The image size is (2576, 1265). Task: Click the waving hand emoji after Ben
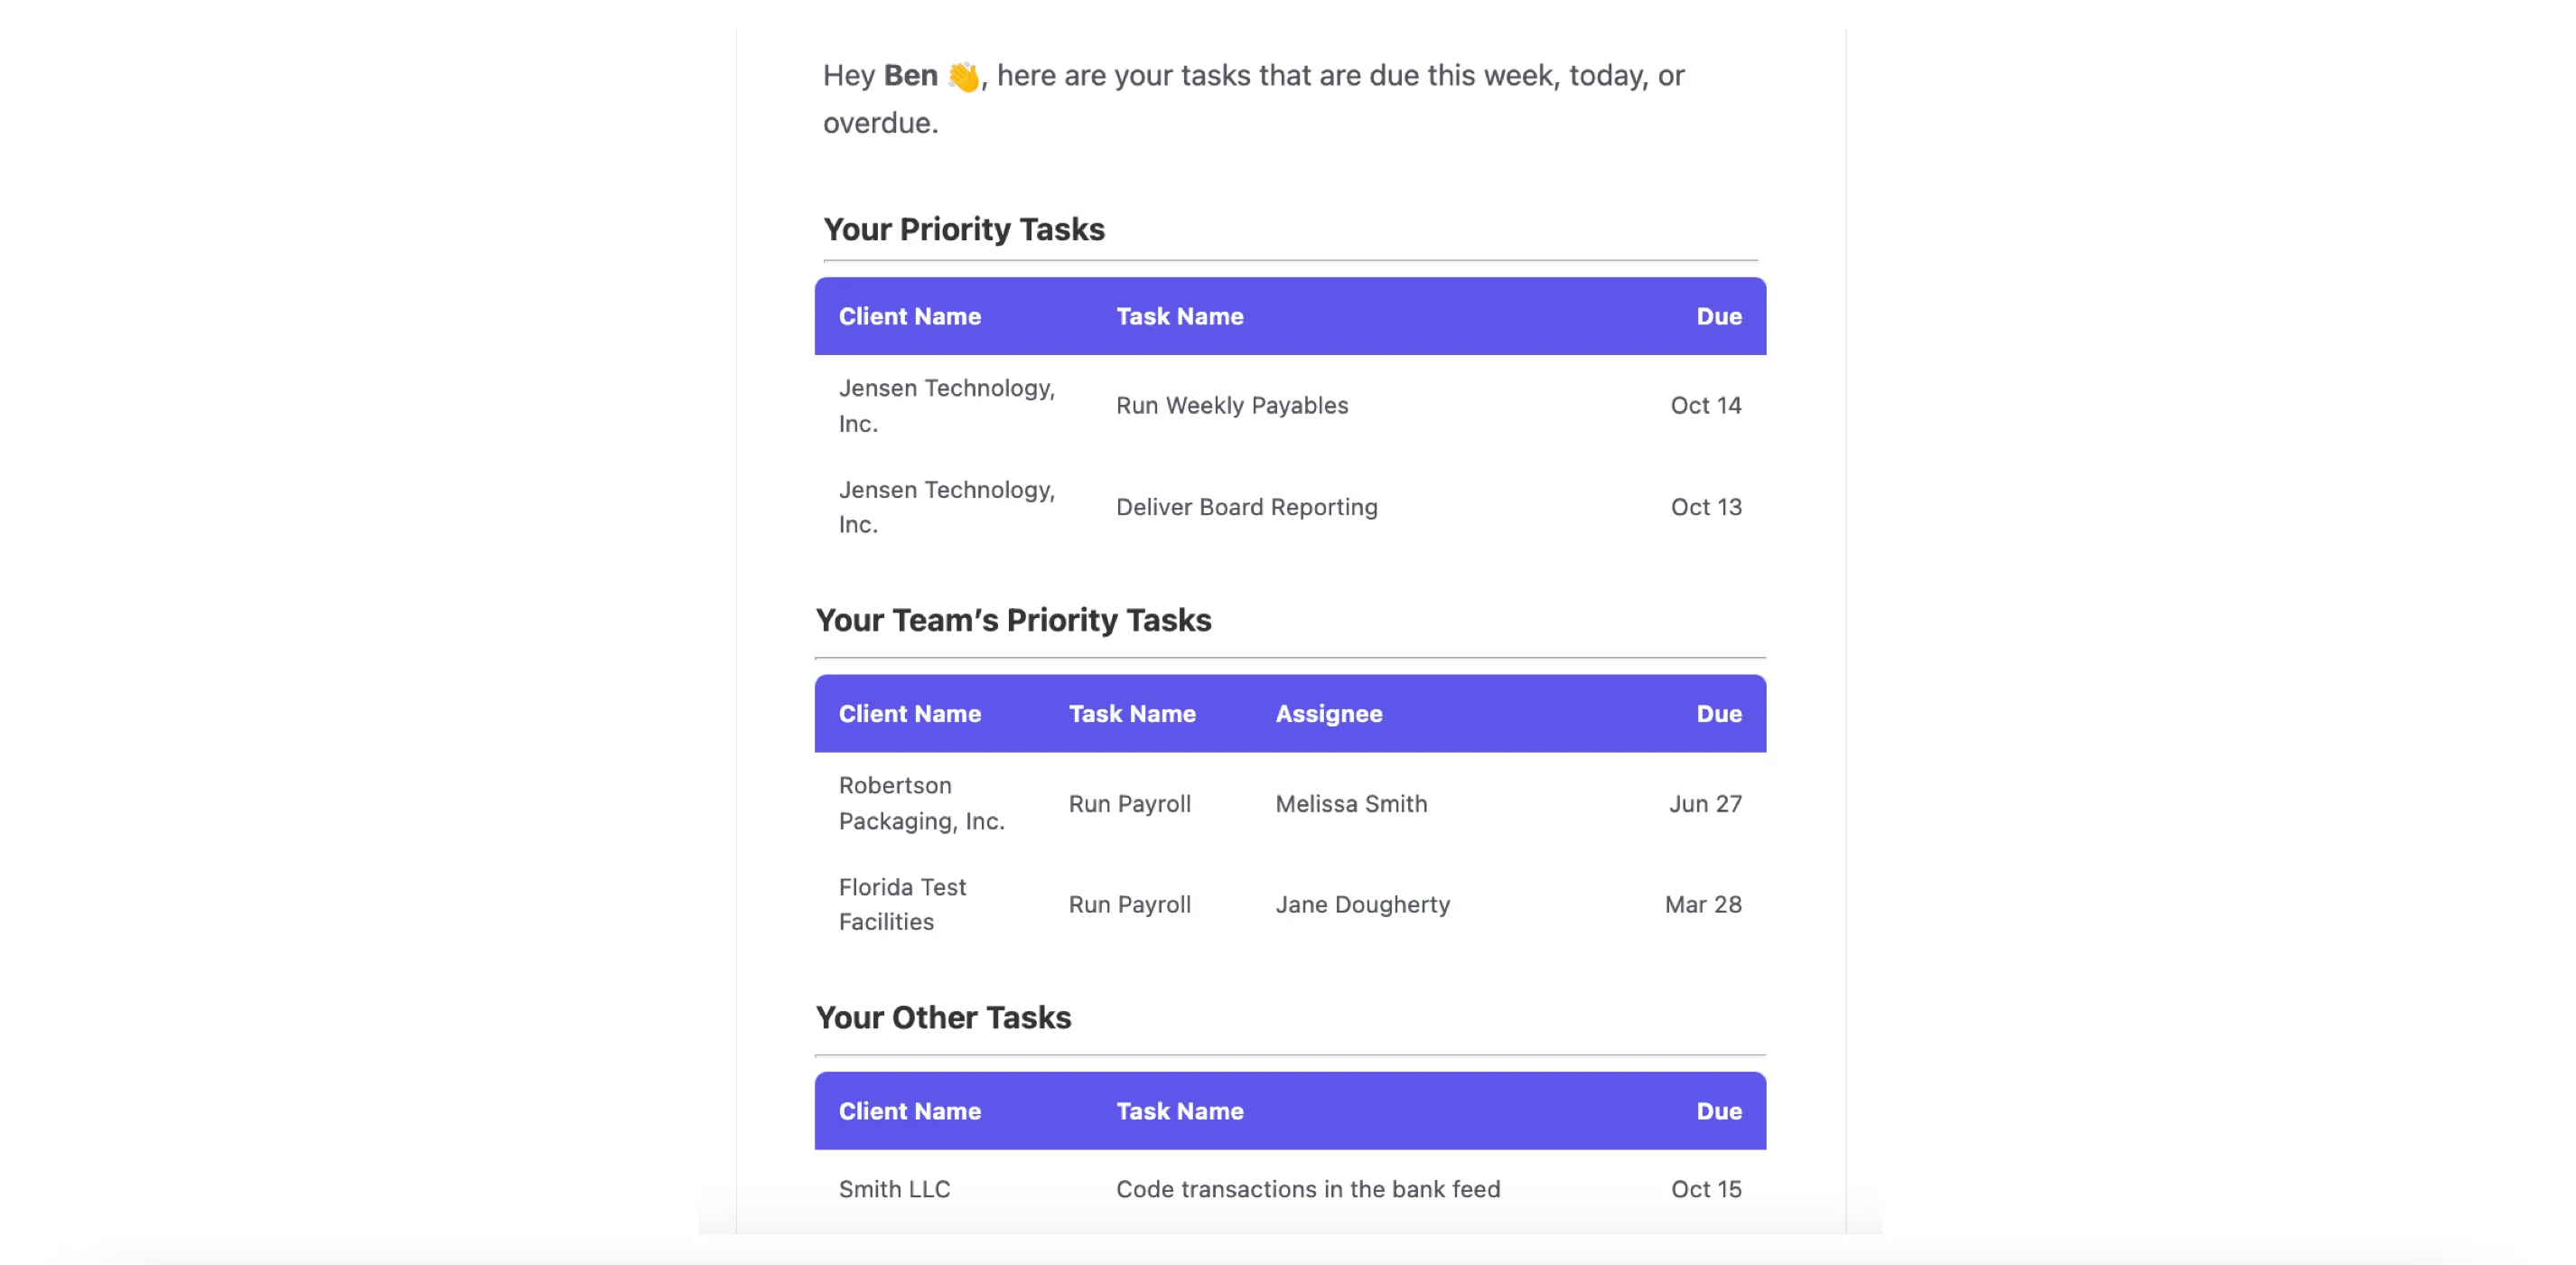point(964,76)
